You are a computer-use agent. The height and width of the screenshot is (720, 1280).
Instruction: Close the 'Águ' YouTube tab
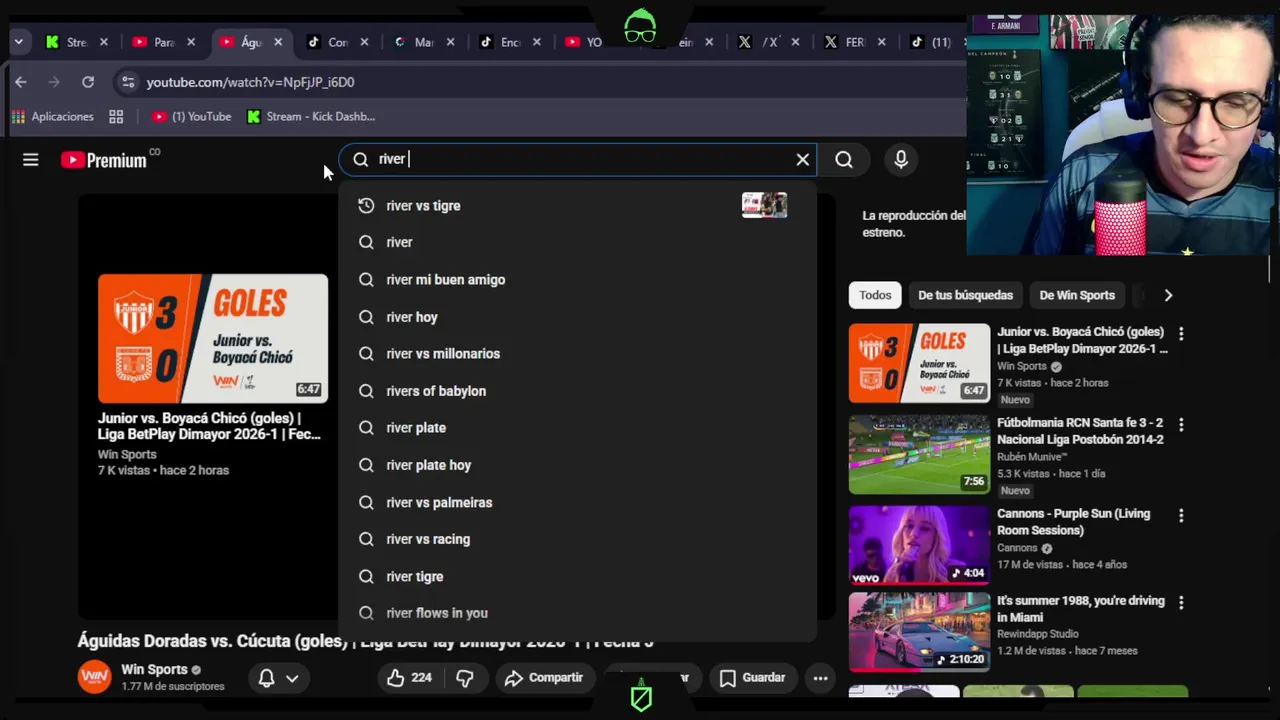click(278, 42)
